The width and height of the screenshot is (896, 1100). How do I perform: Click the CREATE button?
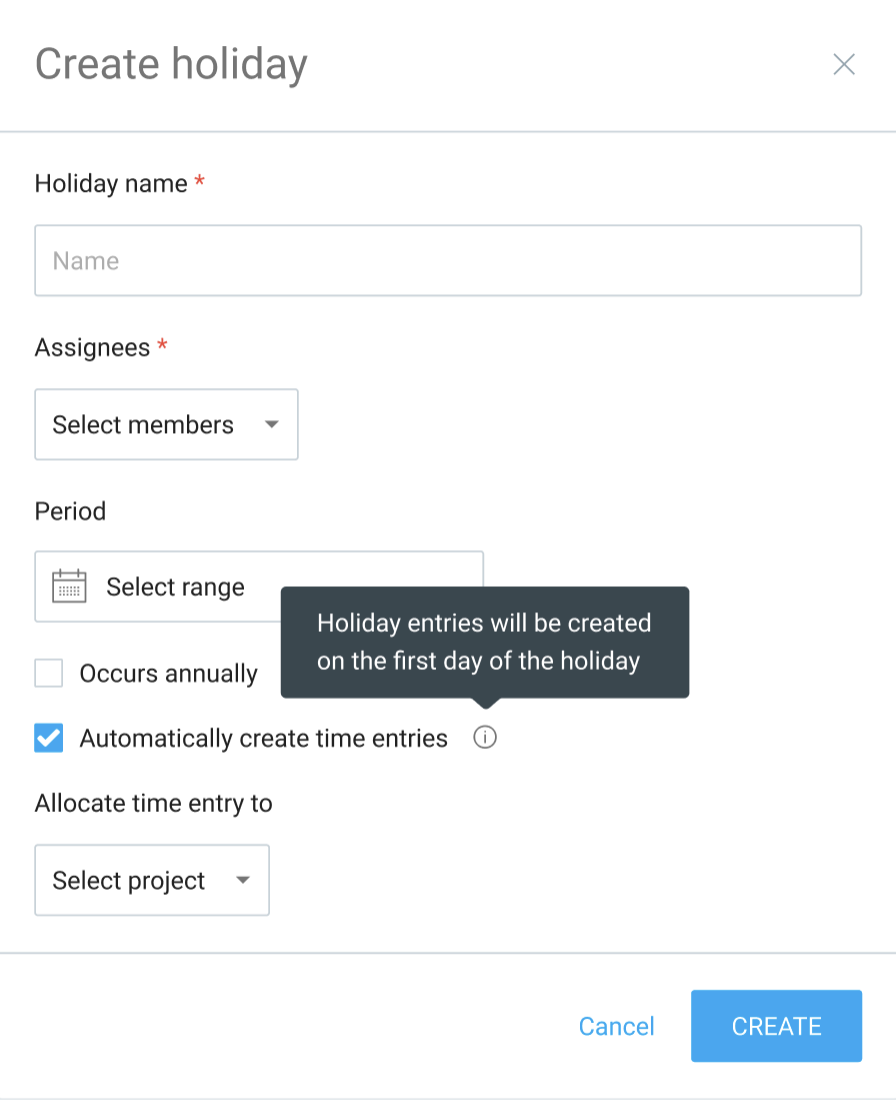point(776,1026)
